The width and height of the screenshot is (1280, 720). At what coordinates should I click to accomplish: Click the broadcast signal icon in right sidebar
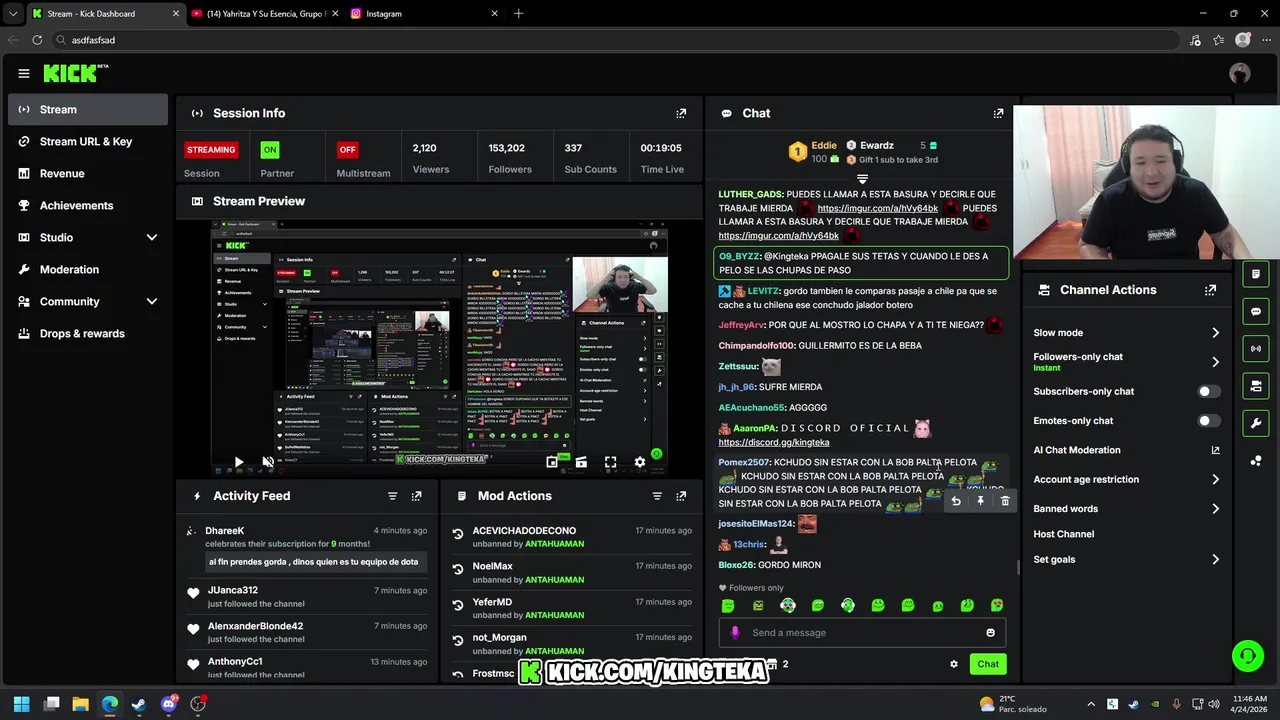1256,348
